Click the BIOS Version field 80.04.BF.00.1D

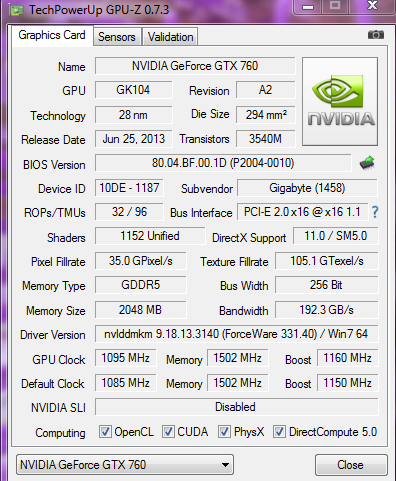(223, 163)
